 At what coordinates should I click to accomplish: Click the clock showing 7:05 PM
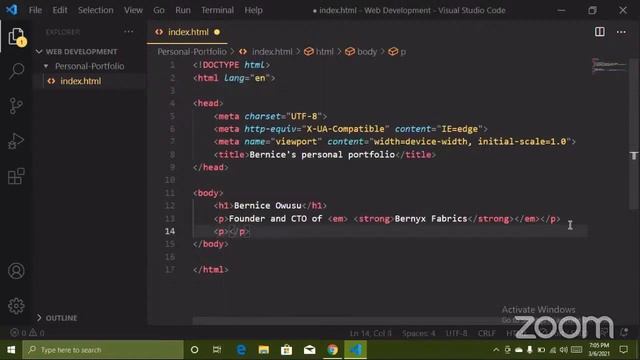point(599,350)
